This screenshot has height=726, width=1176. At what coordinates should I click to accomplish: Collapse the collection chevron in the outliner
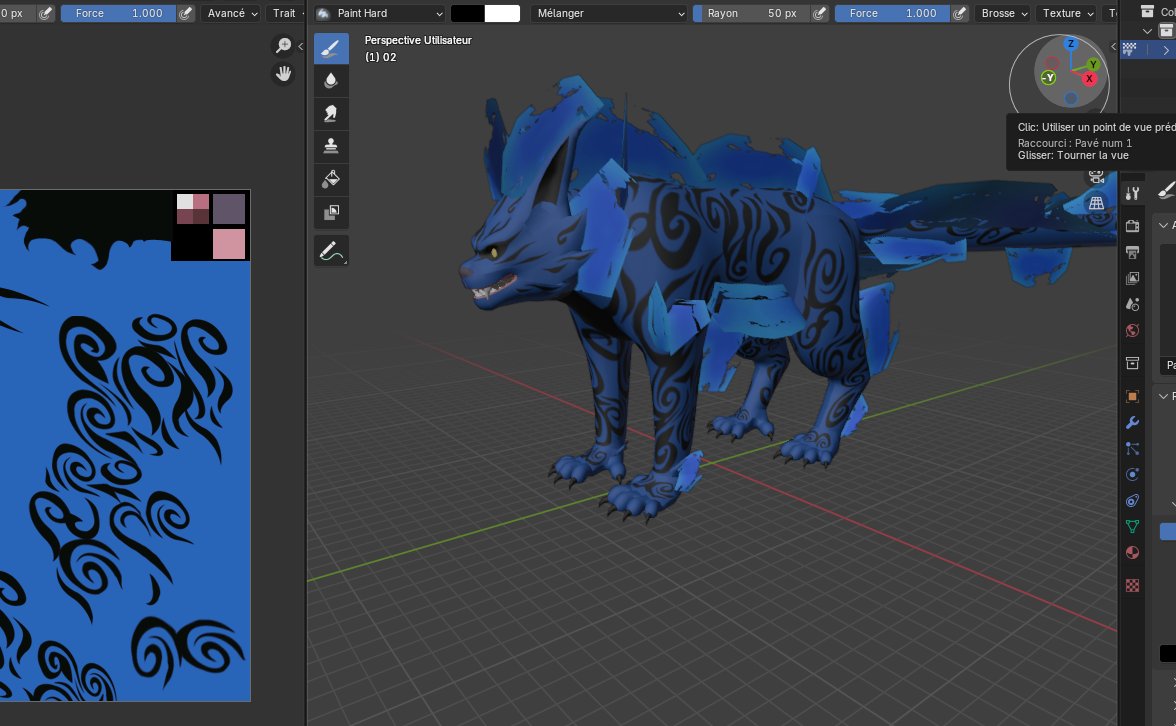click(x=1147, y=32)
